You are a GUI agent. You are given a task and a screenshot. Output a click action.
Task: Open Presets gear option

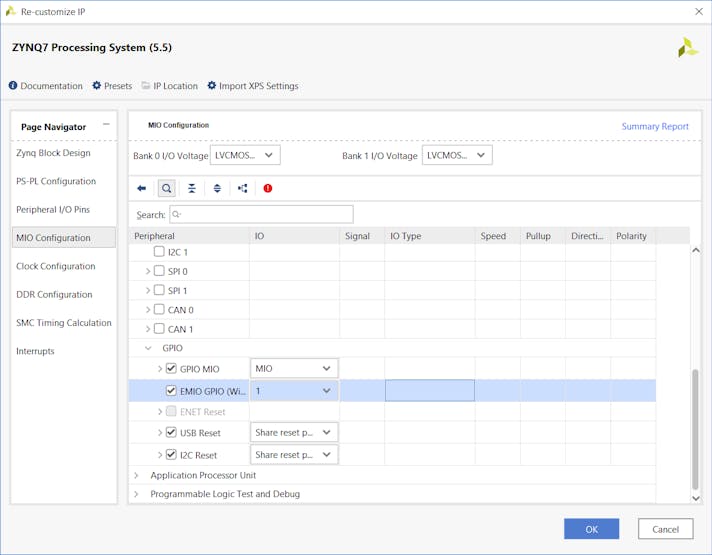click(x=112, y=85)
